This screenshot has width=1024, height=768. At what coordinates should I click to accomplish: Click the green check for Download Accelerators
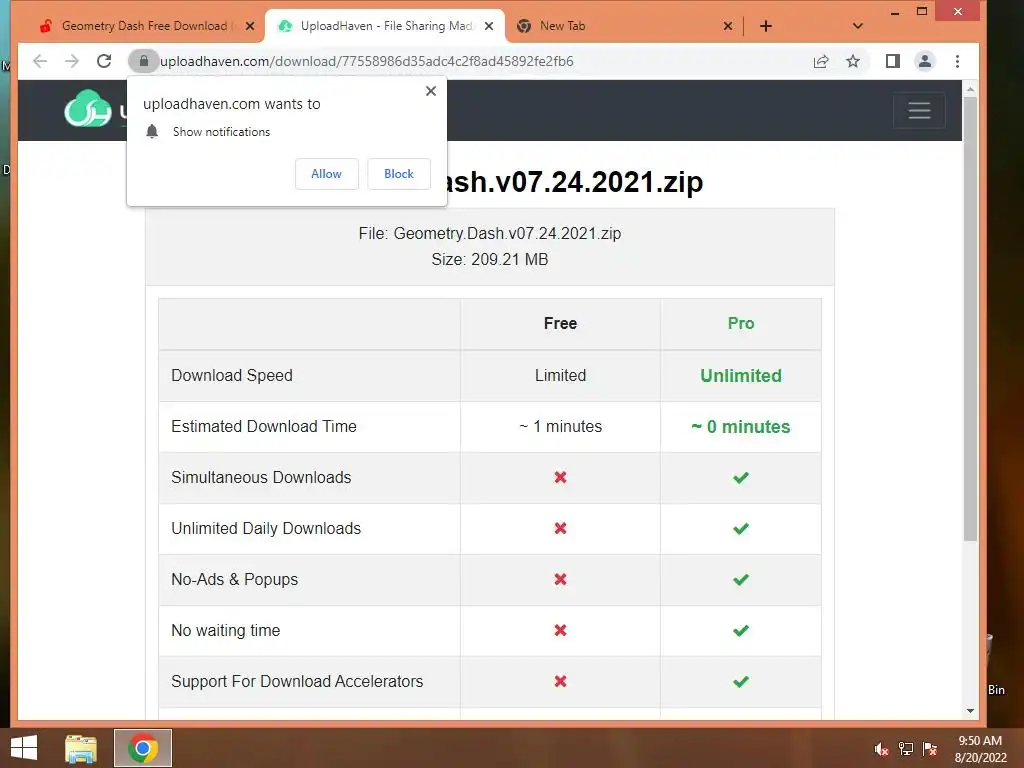point(741,681)
